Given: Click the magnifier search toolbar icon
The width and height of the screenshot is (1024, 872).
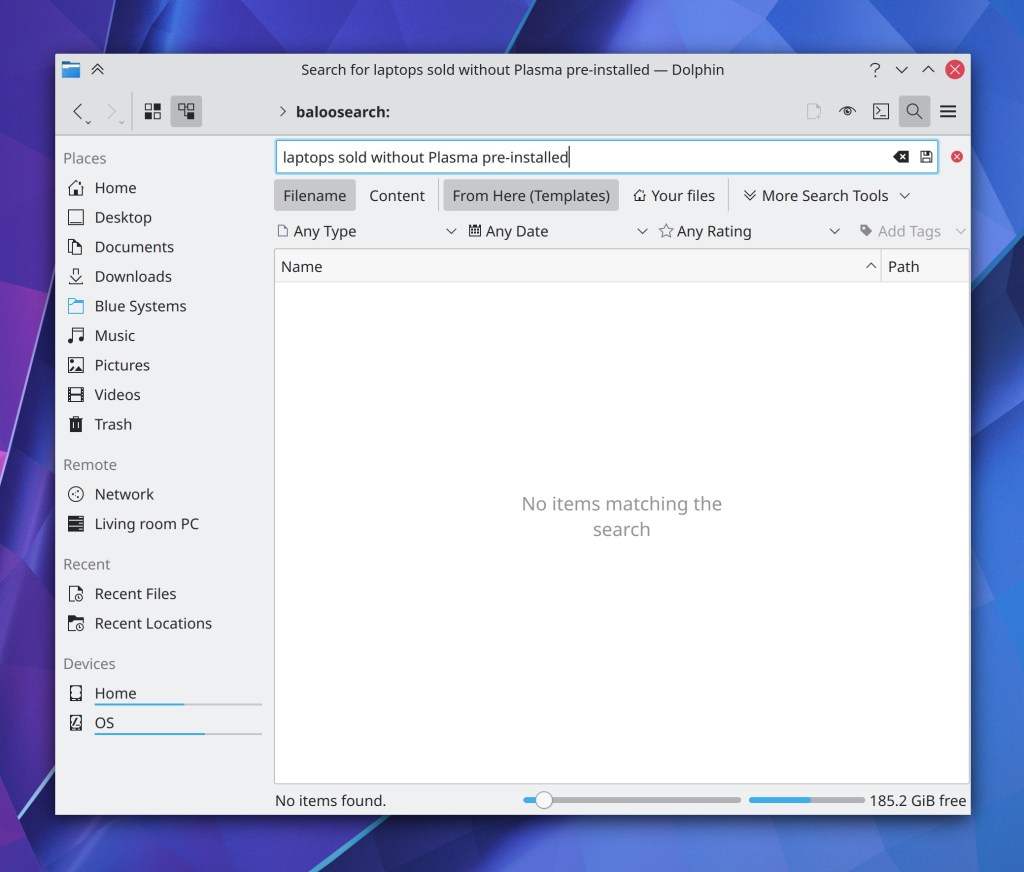Looking at the screenshot, I should 913,111.
